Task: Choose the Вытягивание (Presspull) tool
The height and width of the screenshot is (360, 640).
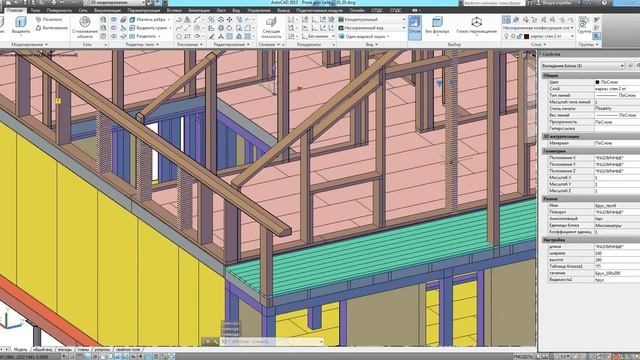Action: pyautogui.click(x=51, y=28)
